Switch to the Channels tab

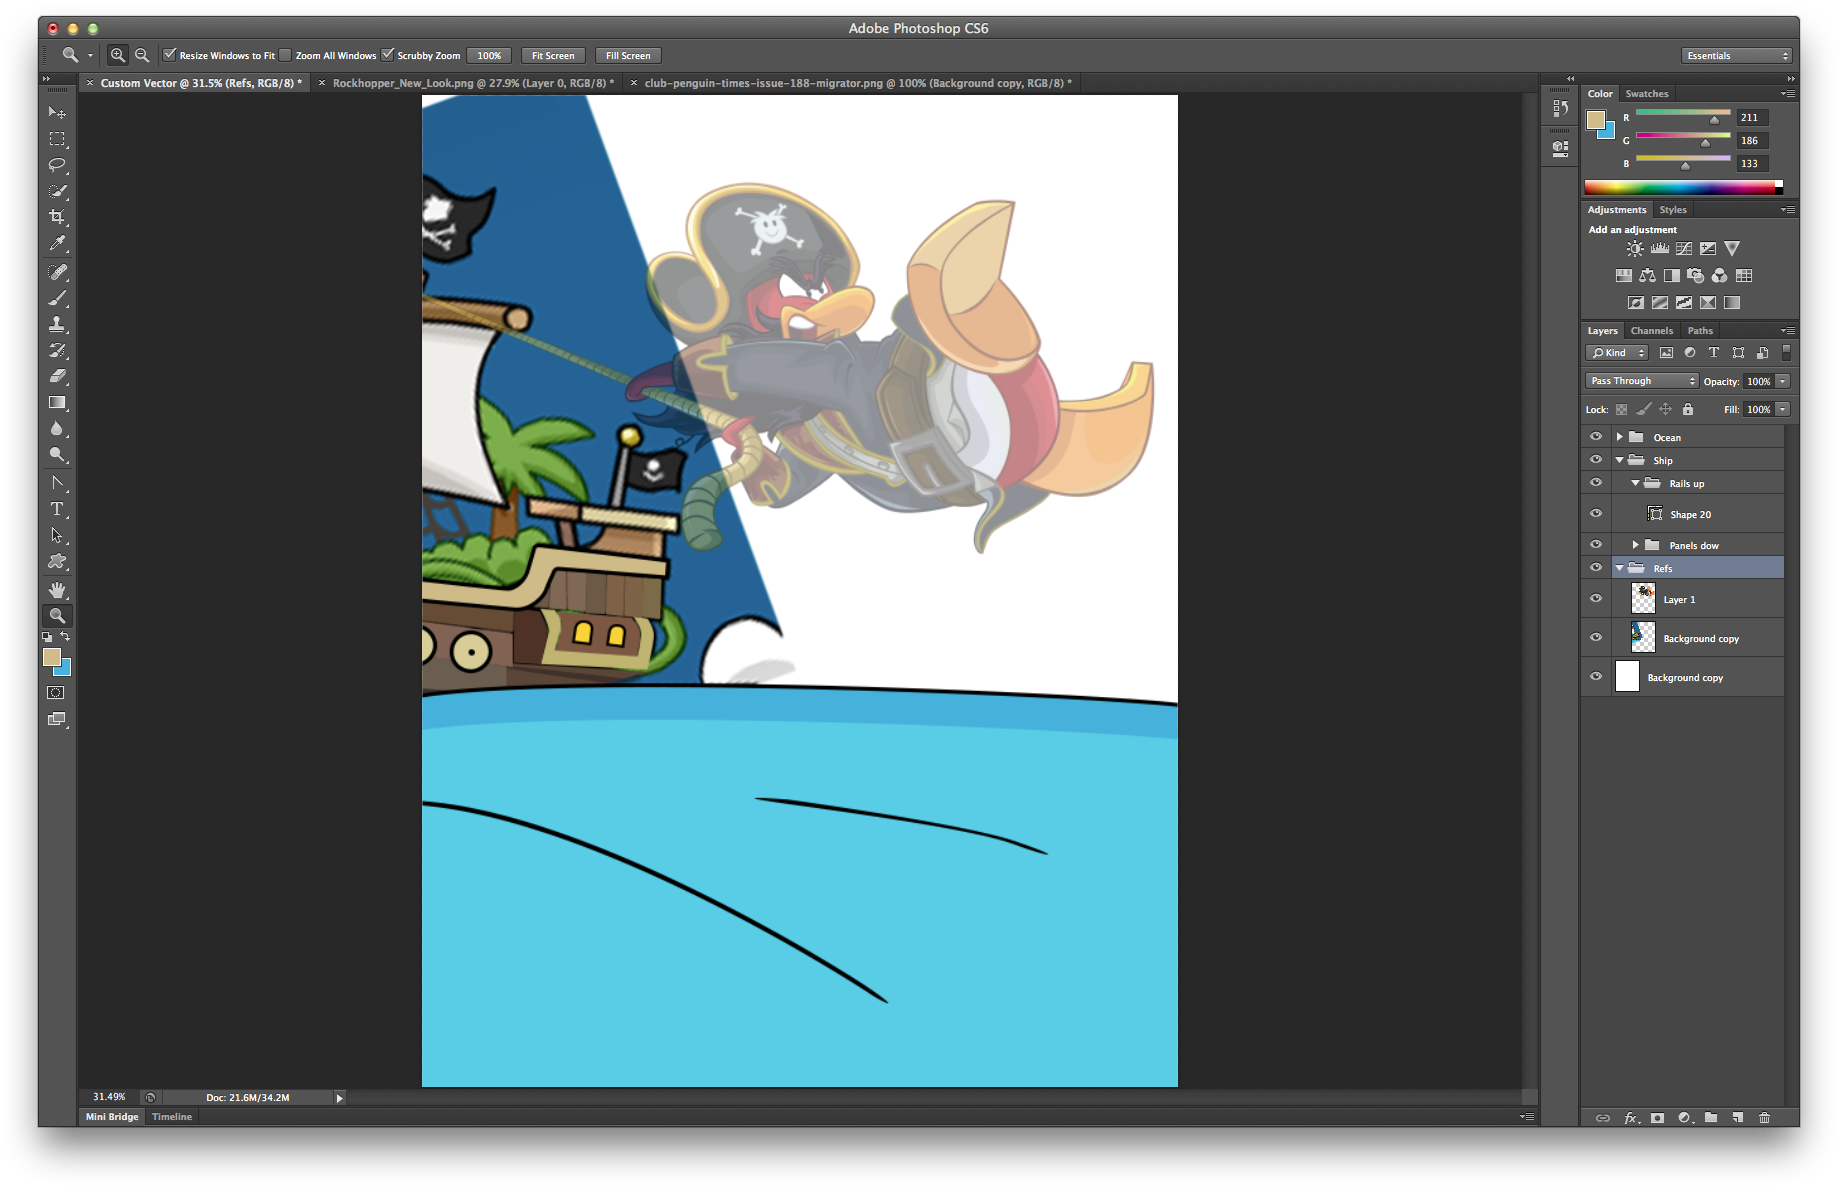pos(1652,330)
